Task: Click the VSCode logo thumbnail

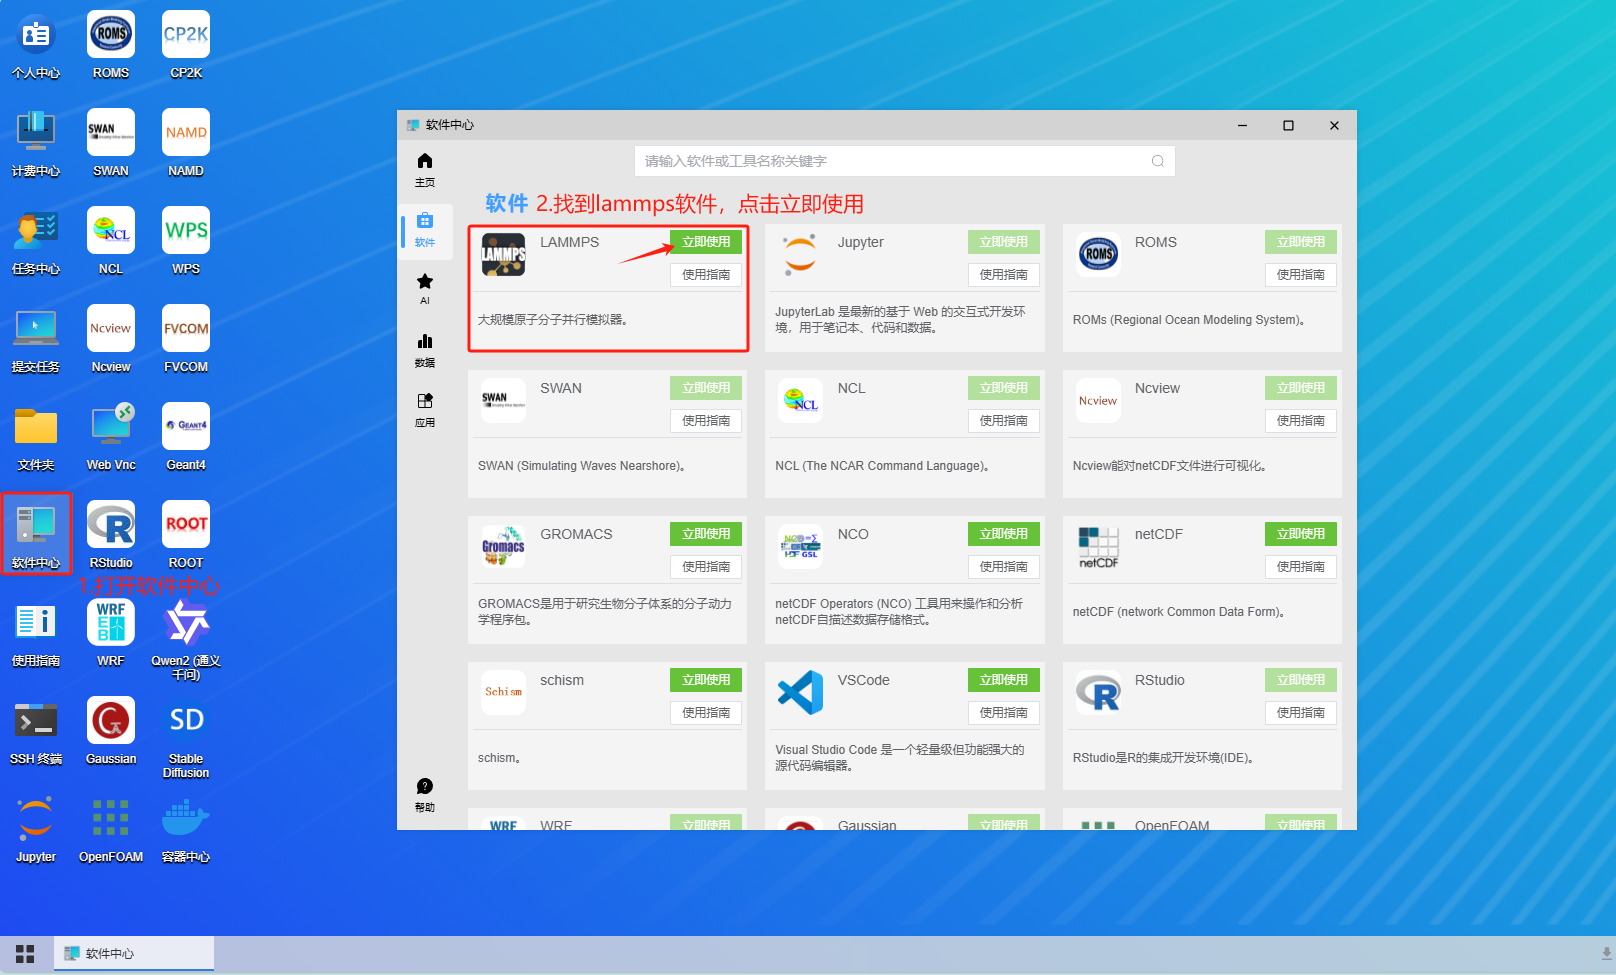Action: tap(801, 693)
